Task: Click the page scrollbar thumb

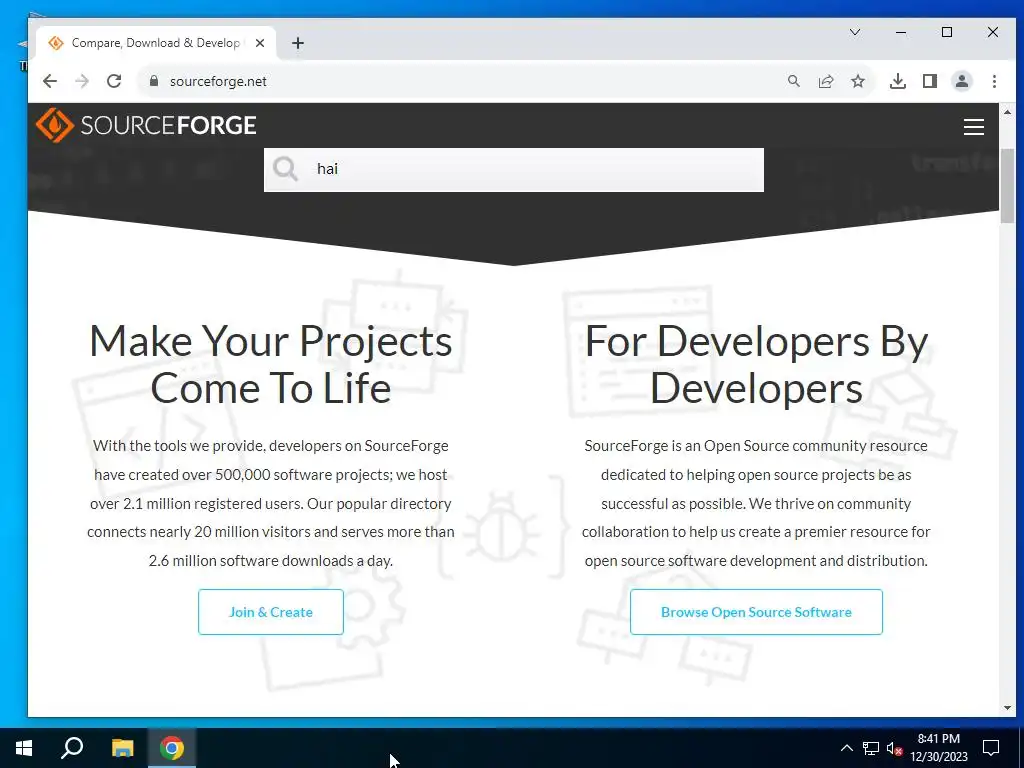Action: coord(1008,186)
